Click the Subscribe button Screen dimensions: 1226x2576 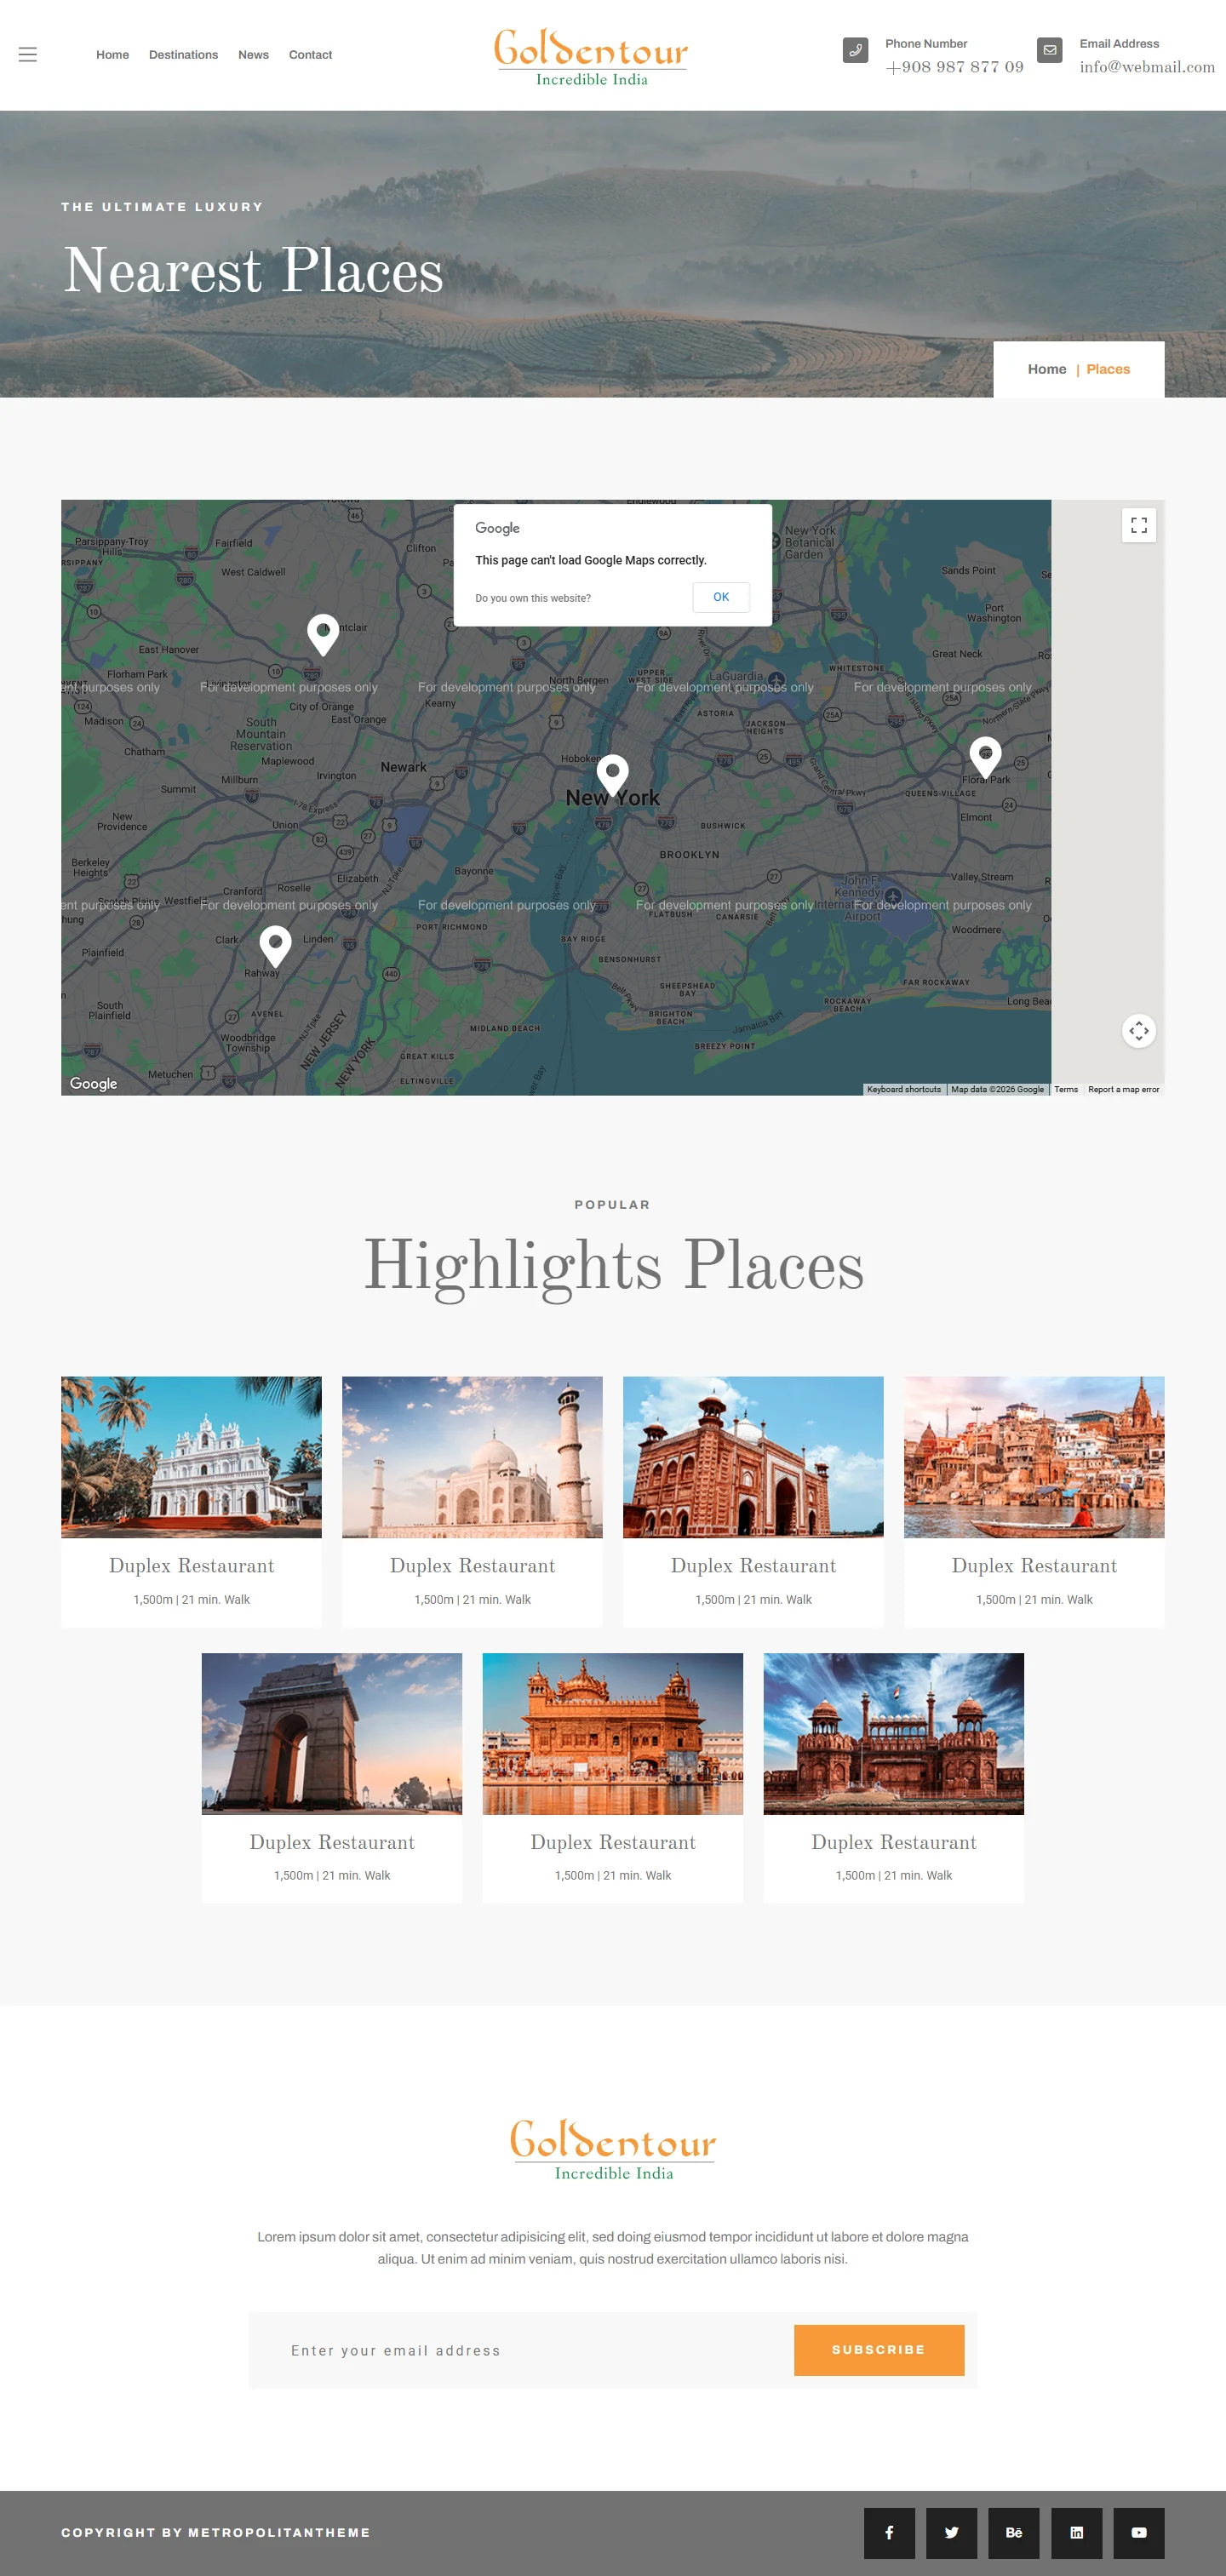879,2350
